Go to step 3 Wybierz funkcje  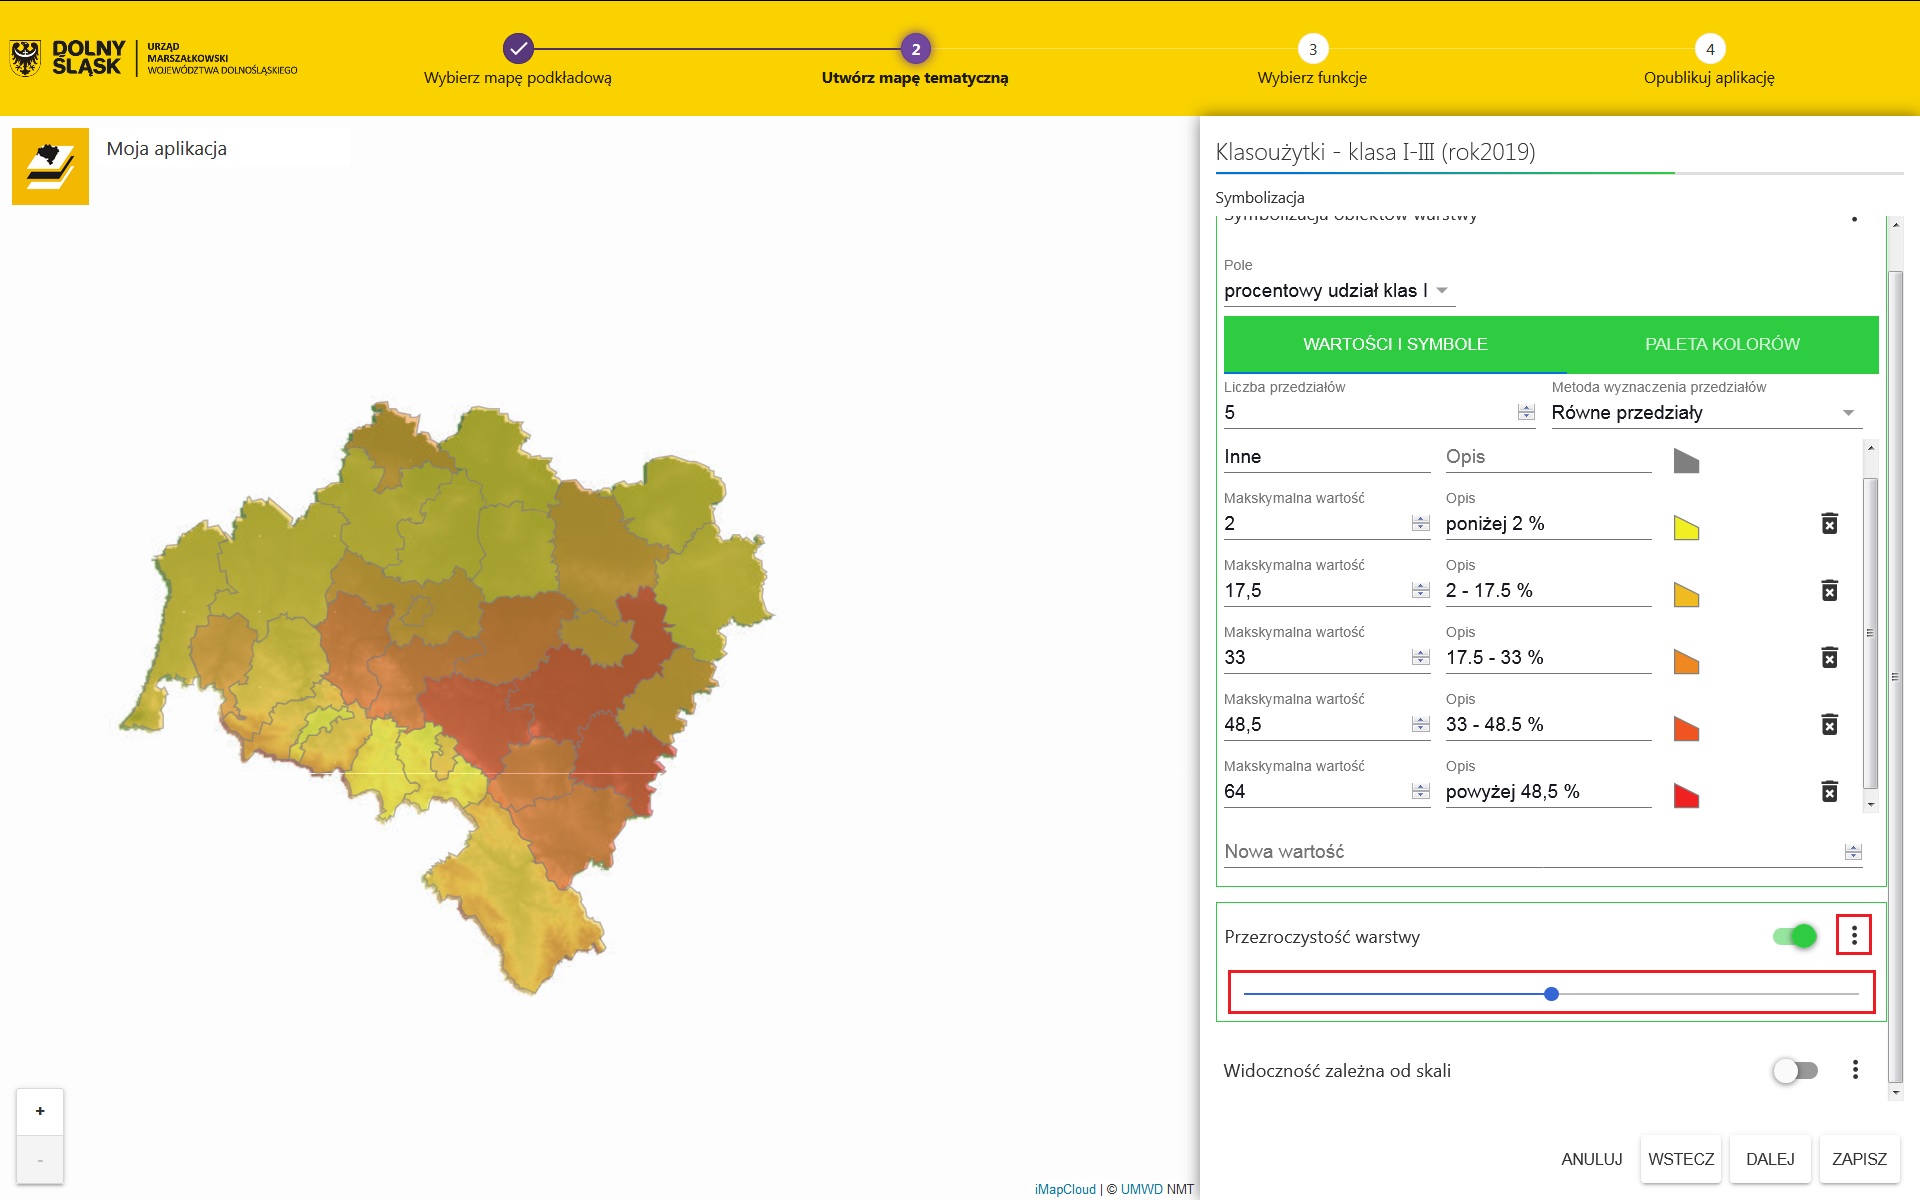(x=1312, y=50)
